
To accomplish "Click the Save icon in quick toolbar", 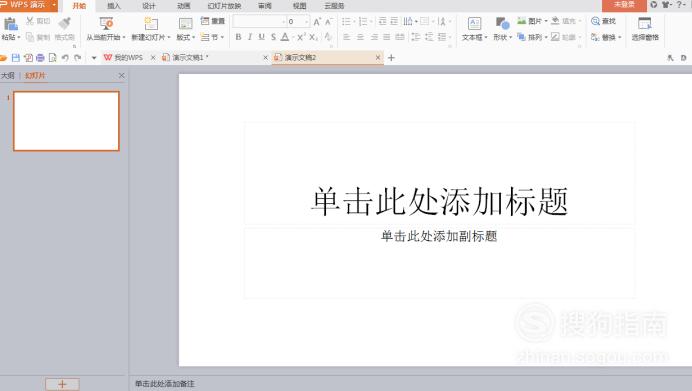I will tap(16, 58).
